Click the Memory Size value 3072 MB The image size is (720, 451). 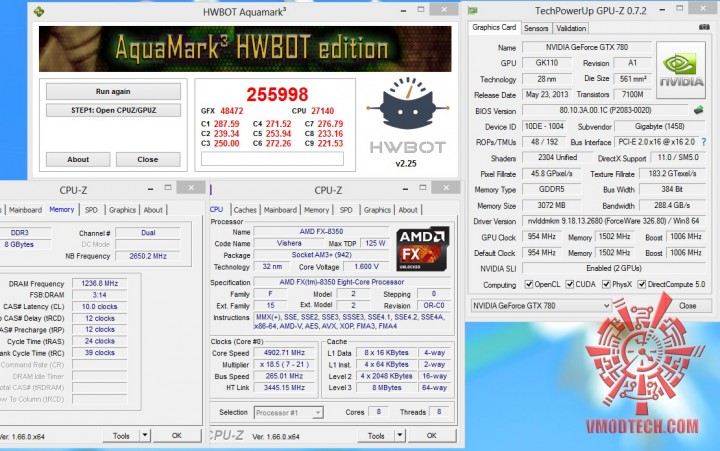pos(551,205)
